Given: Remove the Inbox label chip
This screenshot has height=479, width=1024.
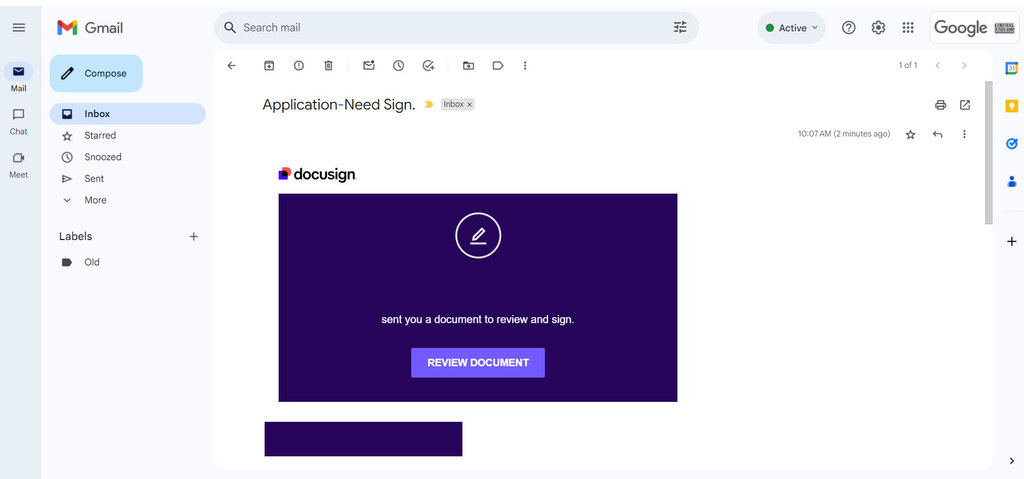Looking at the screenshot, I should point(470,105).
